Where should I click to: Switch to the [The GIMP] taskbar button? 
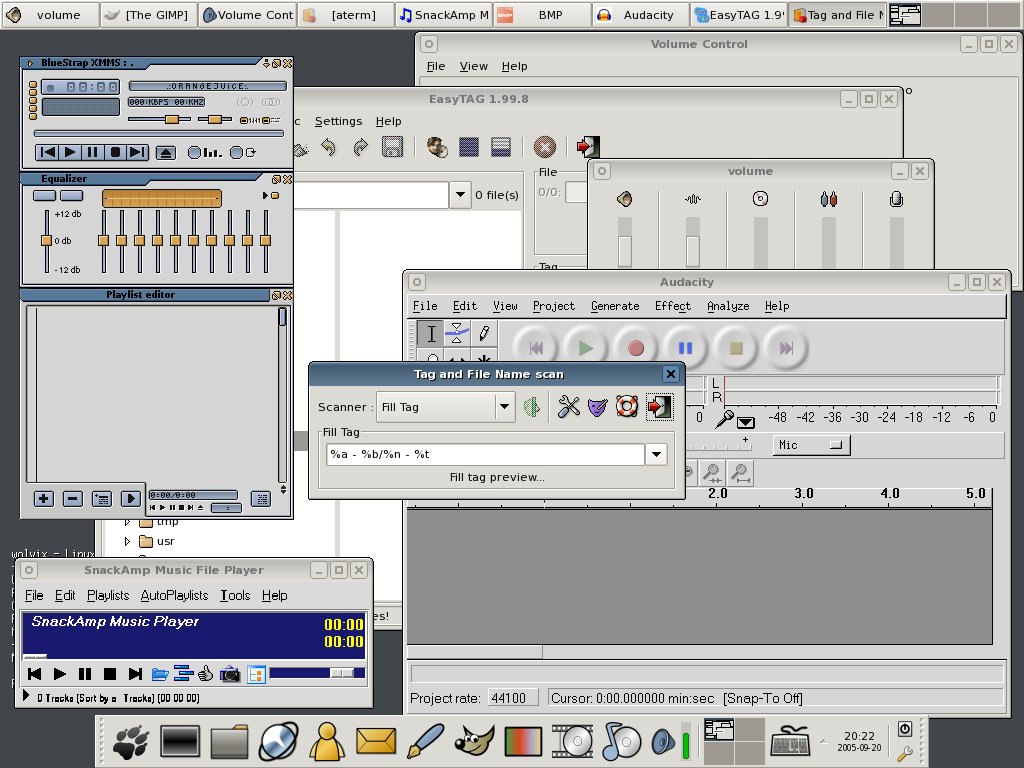click(149, 14)
